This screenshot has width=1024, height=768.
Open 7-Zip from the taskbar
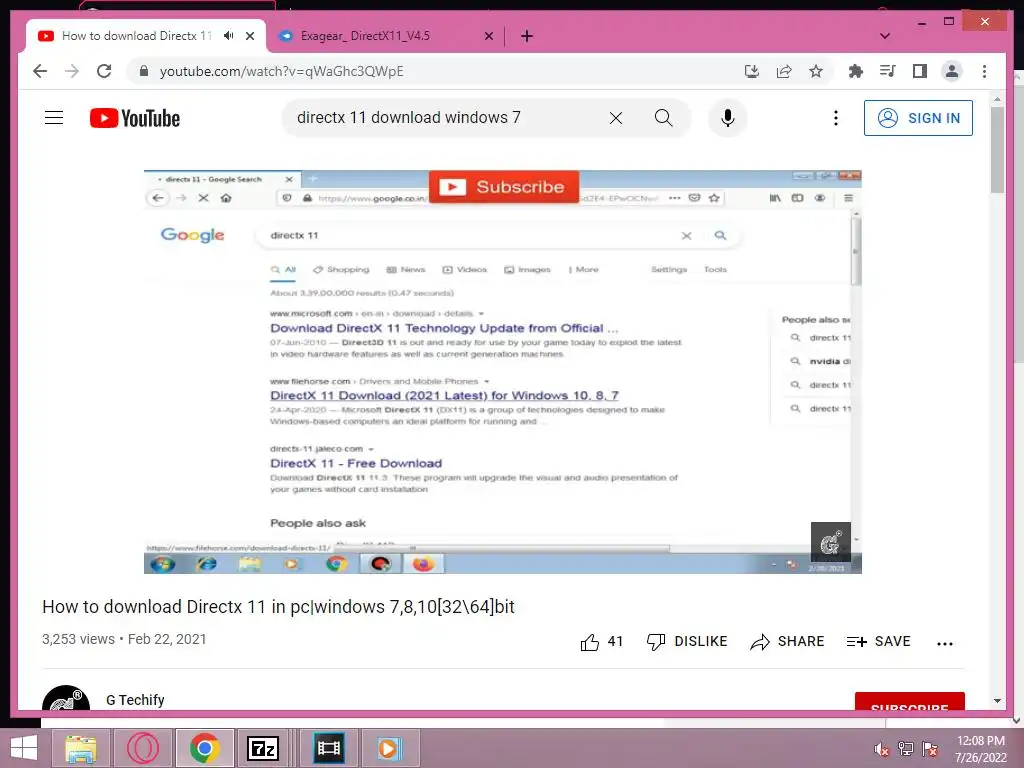[263, 748]
